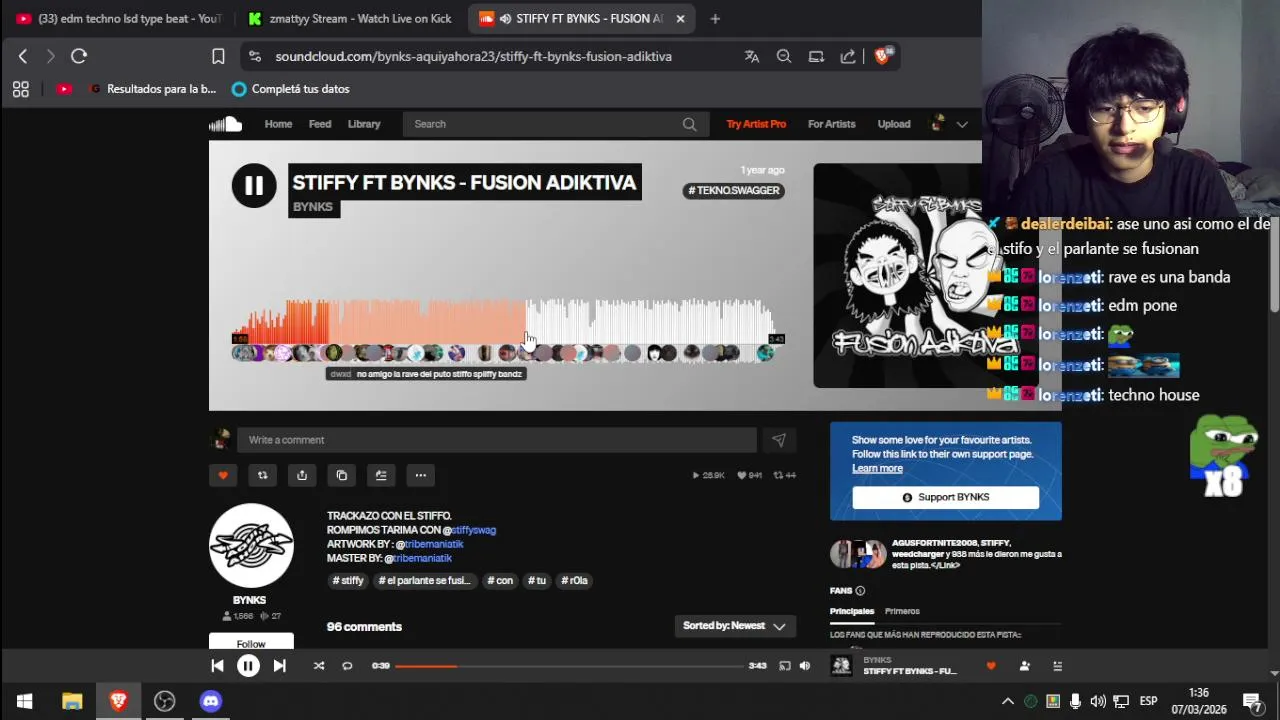The height and width of the screenshot is (720, 1280).
Task: Open the zoom magnifier icon in address bar
Action: [x=784, y=56]
